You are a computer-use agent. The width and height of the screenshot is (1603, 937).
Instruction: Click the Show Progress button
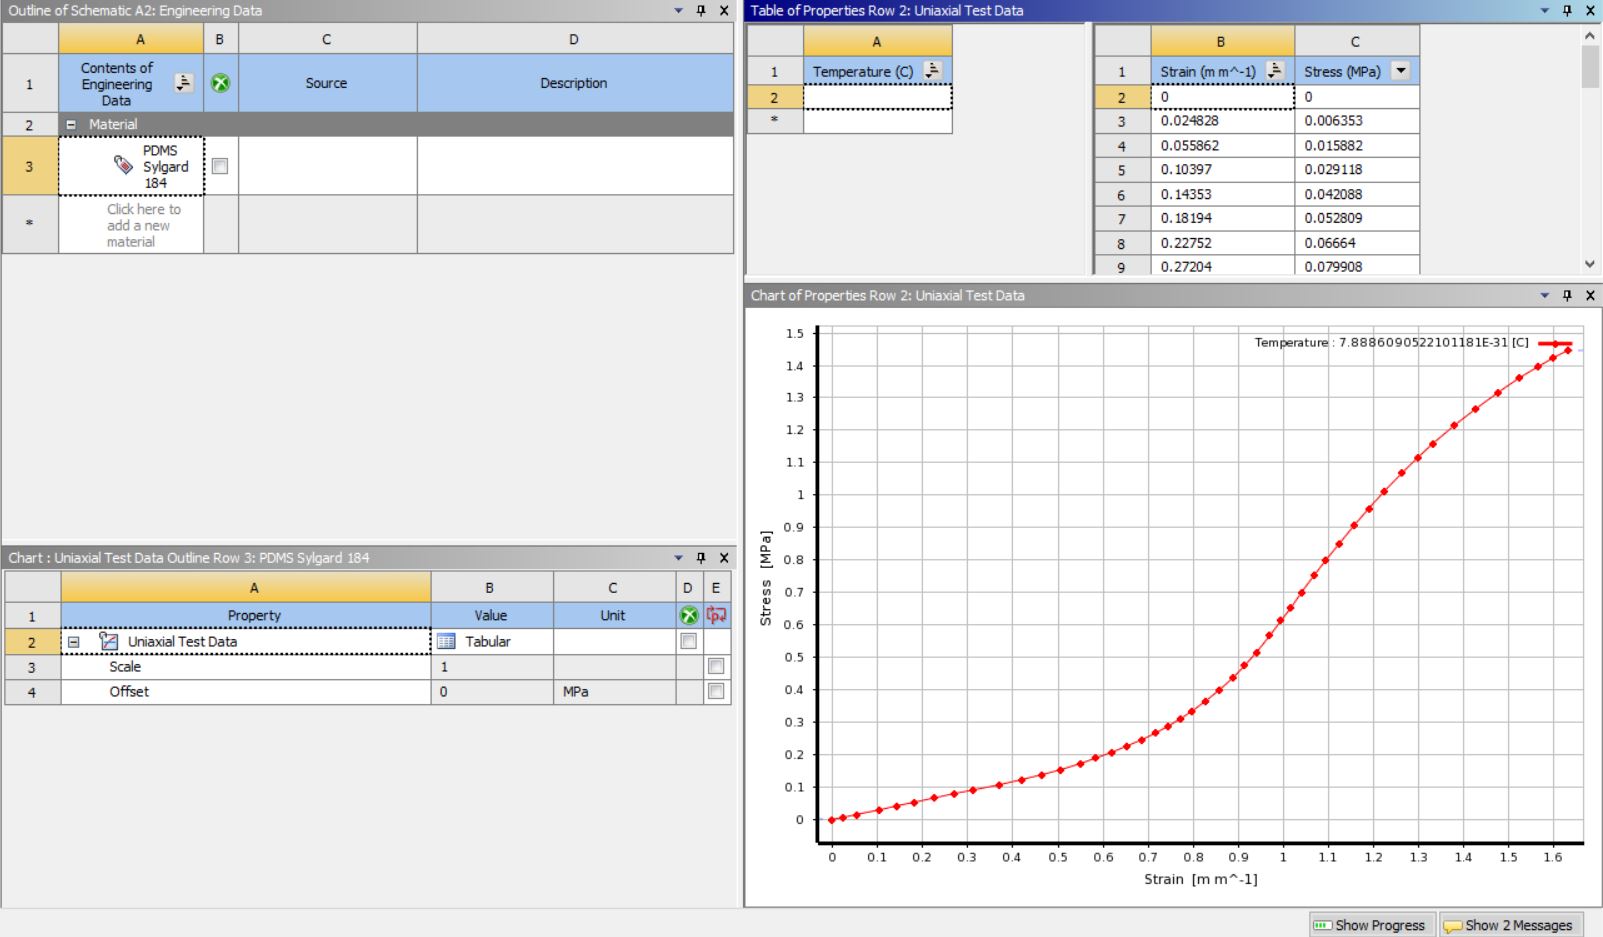(1371, 925)
